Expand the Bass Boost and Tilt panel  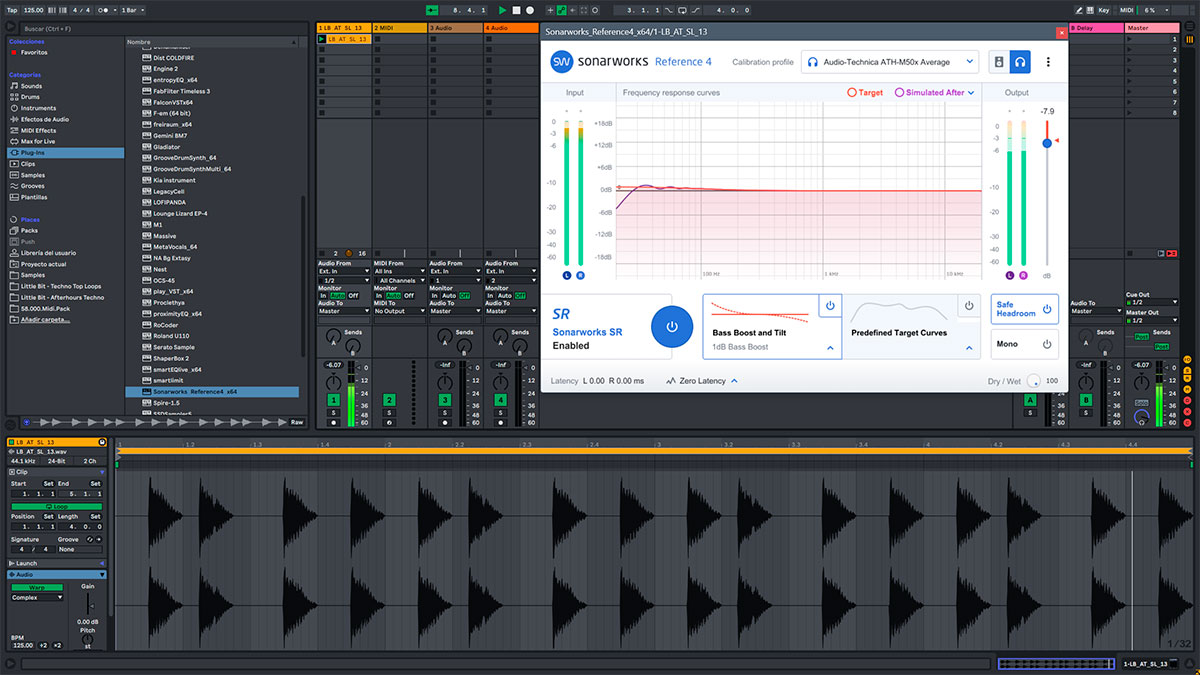coord(830,348)
